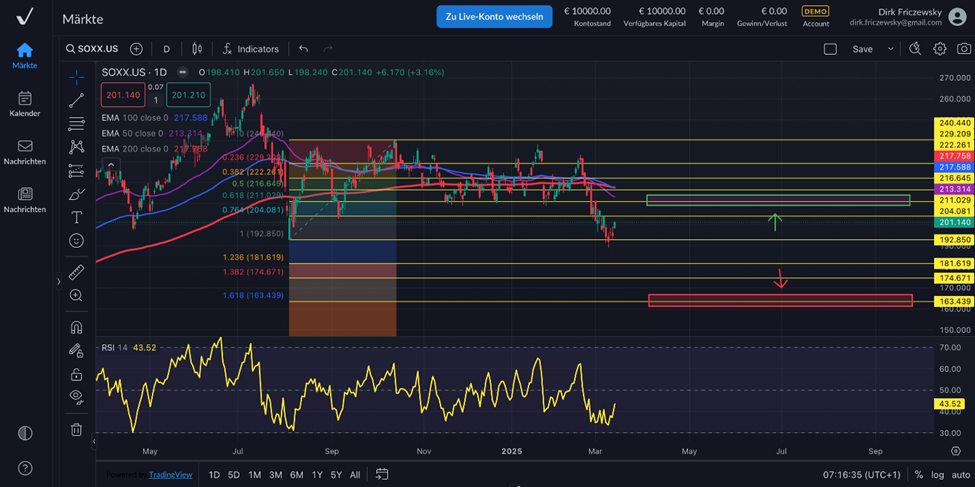Select the 6M time range tab

(296, 475)
